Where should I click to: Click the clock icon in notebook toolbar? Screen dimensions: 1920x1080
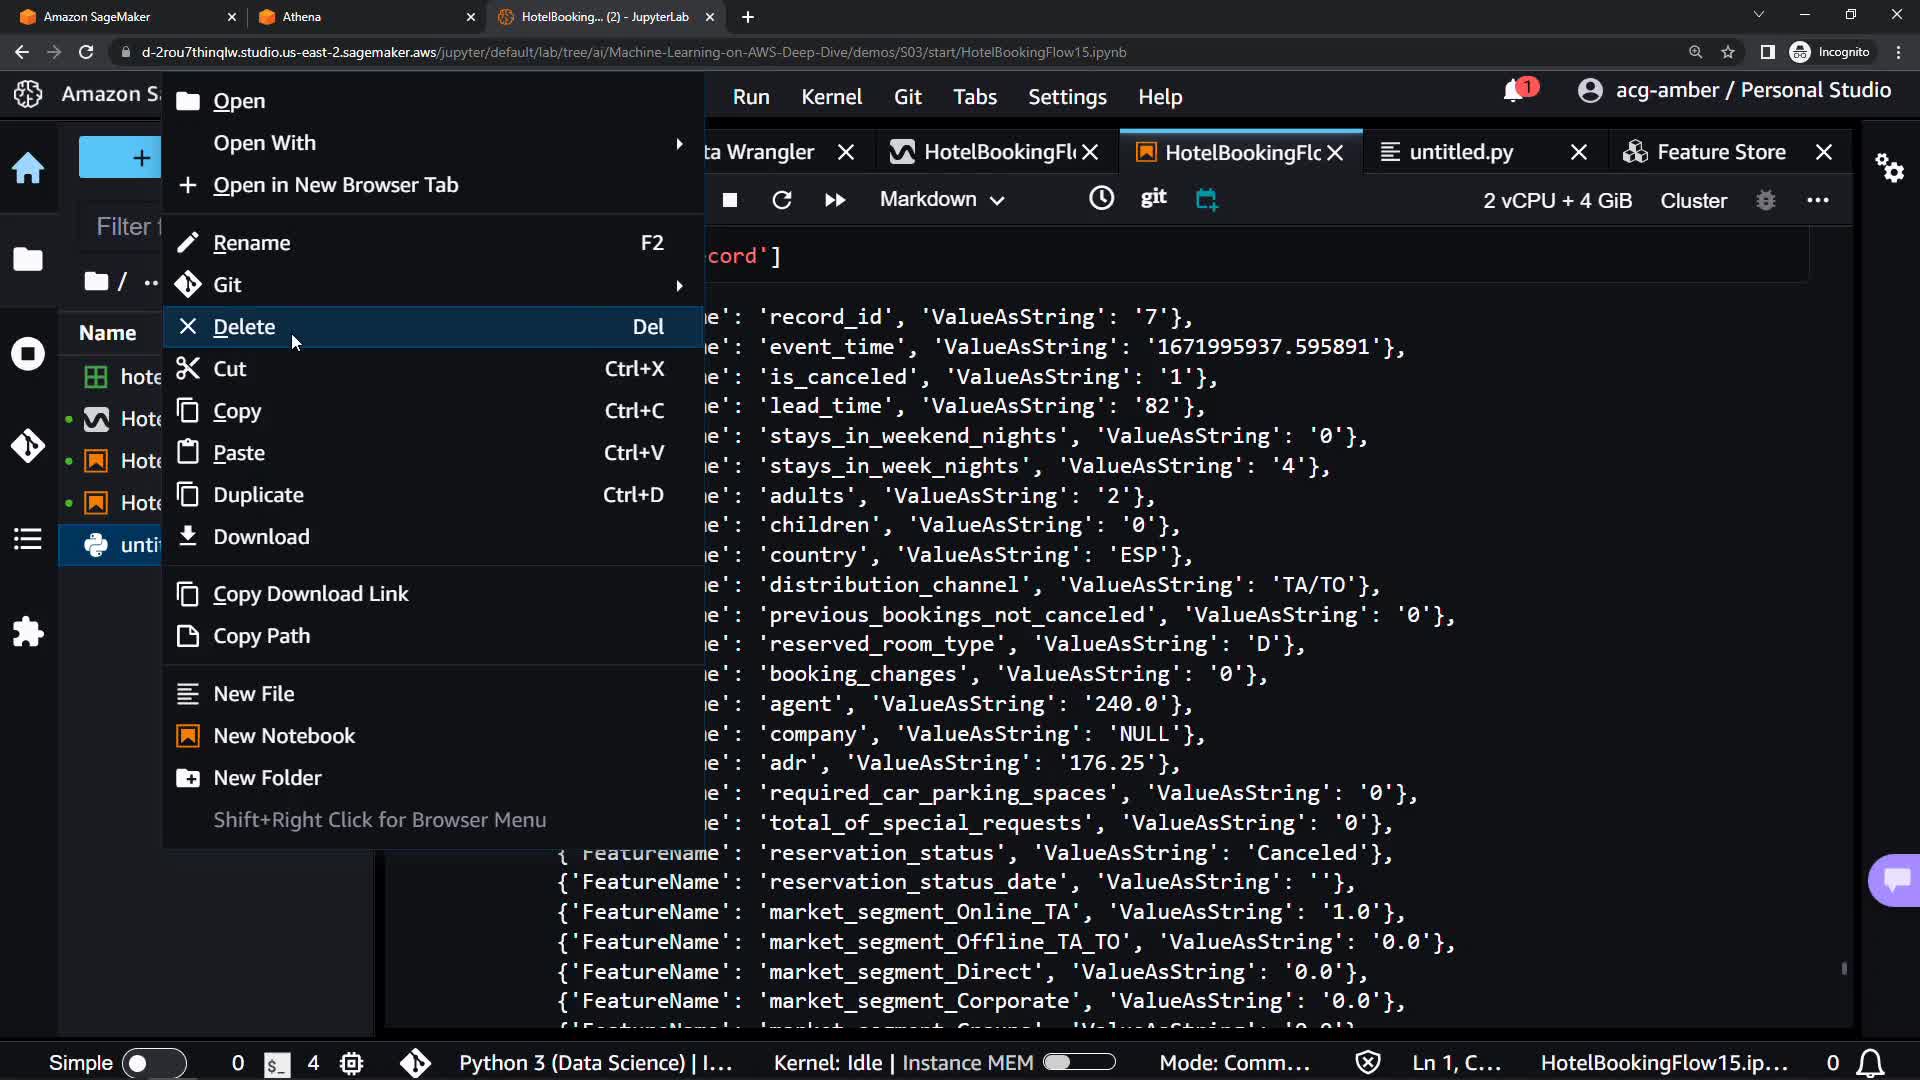click(1101, 199)
